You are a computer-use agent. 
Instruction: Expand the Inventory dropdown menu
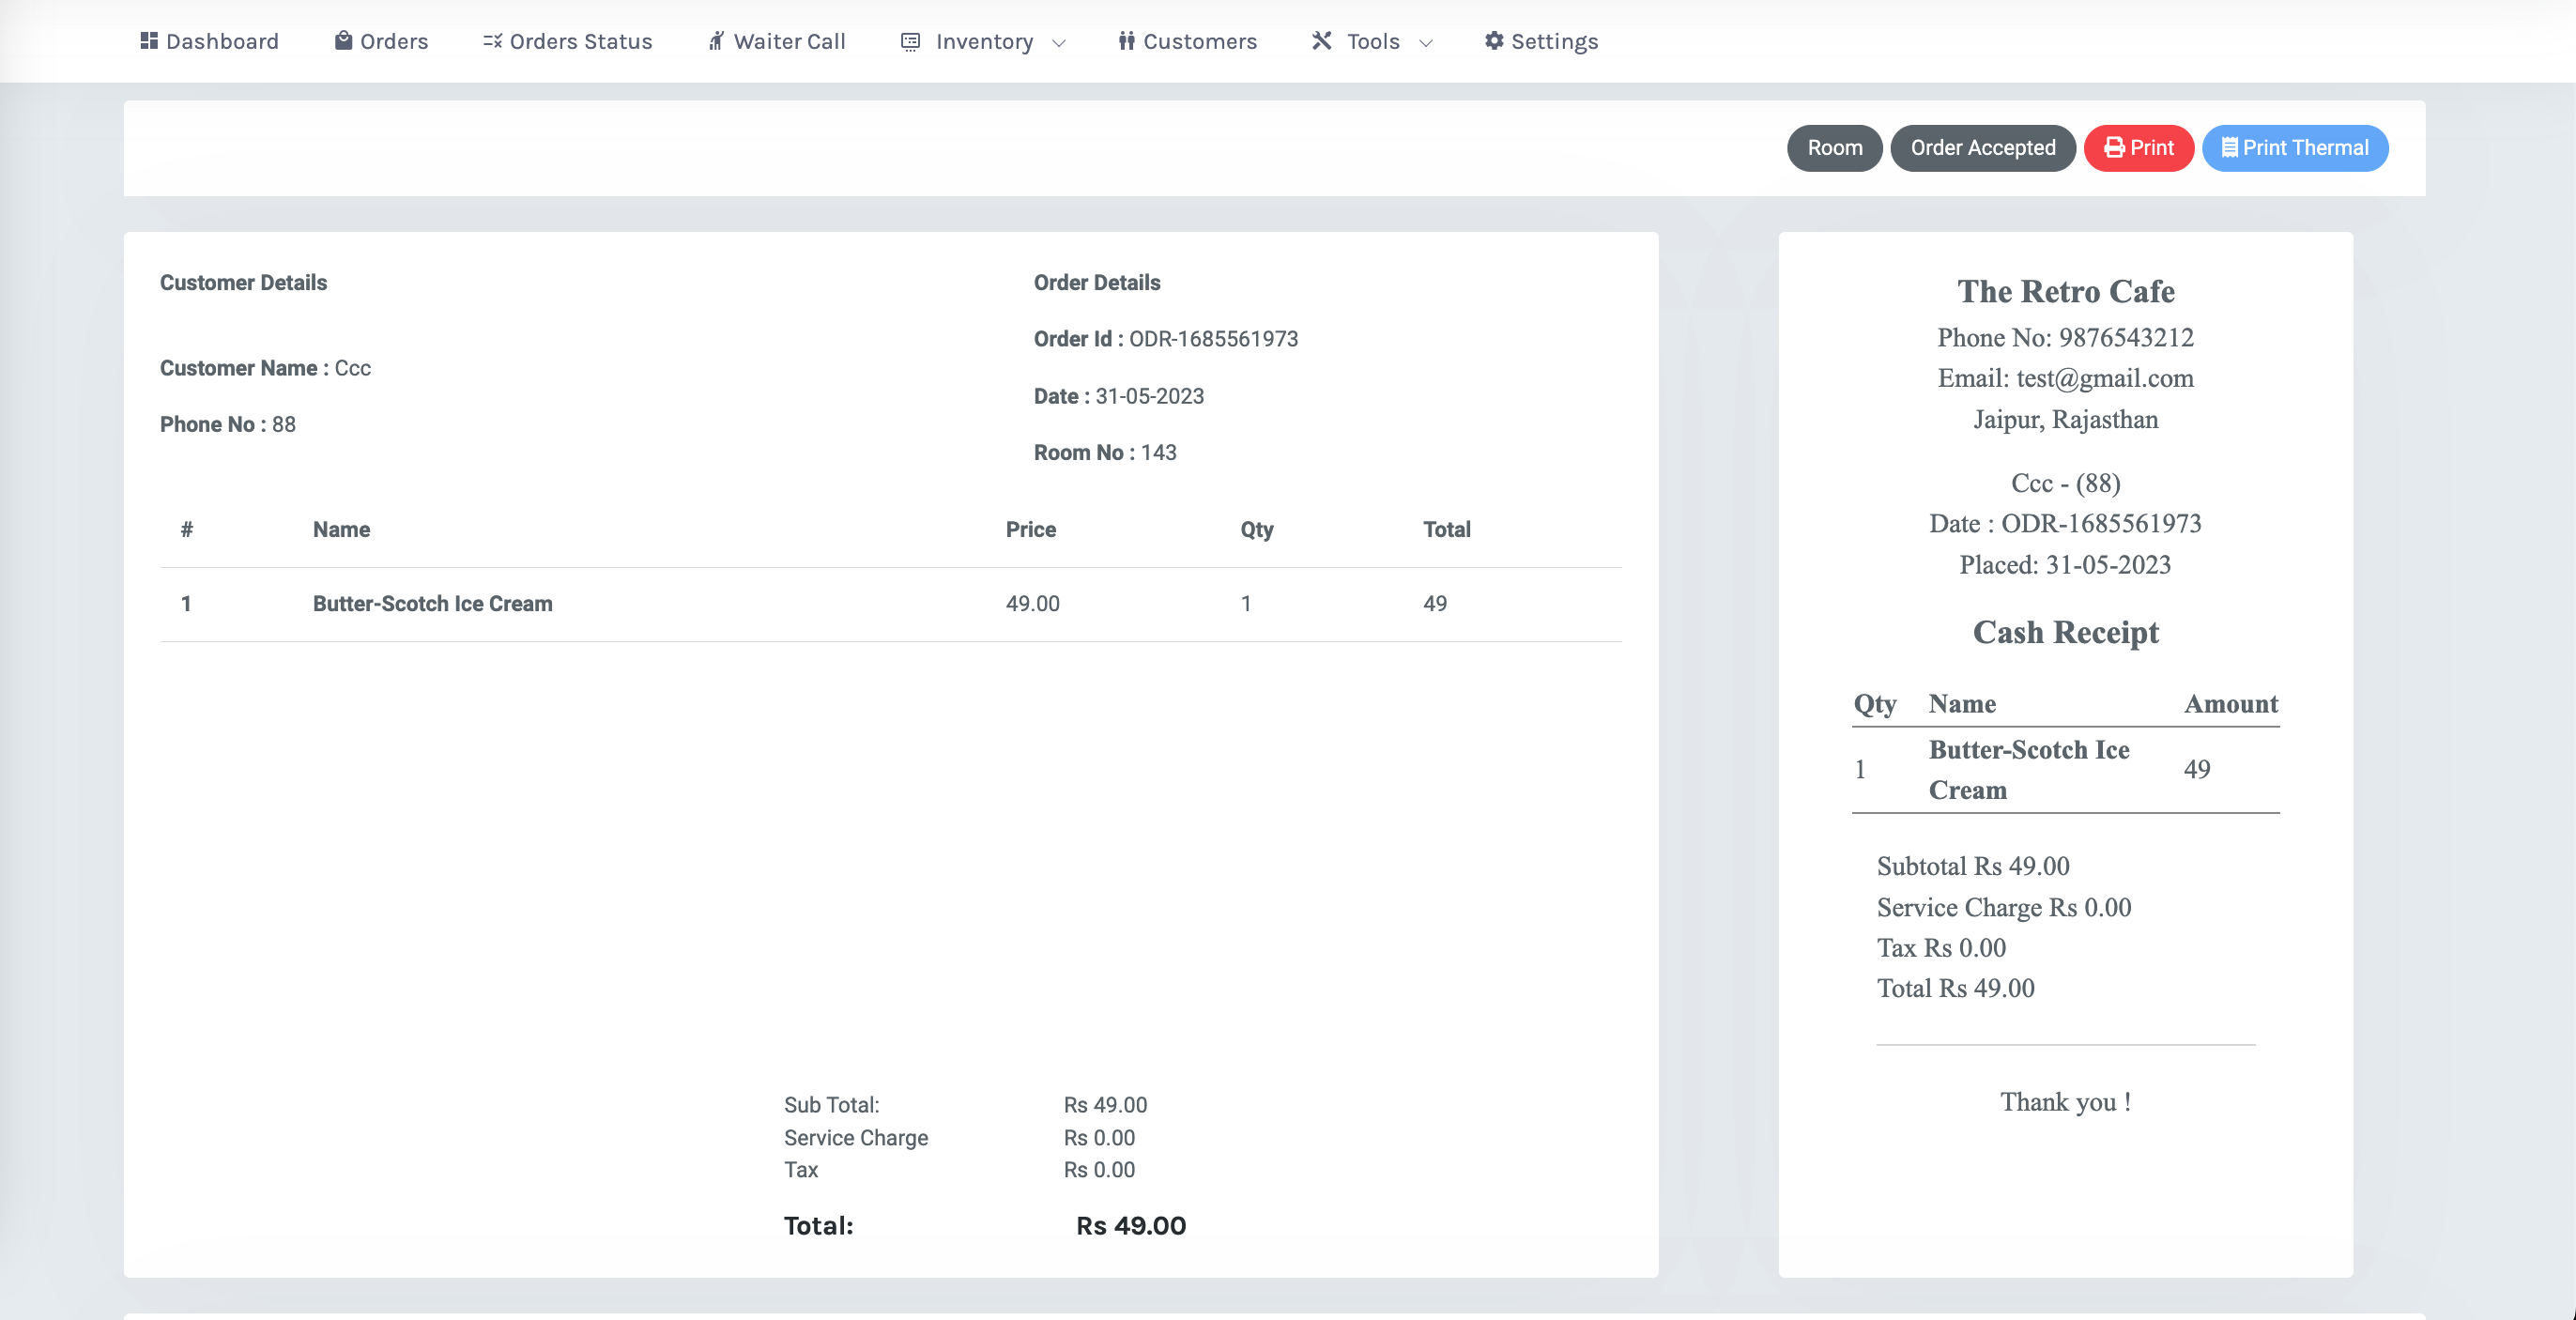tap(981, 40)
